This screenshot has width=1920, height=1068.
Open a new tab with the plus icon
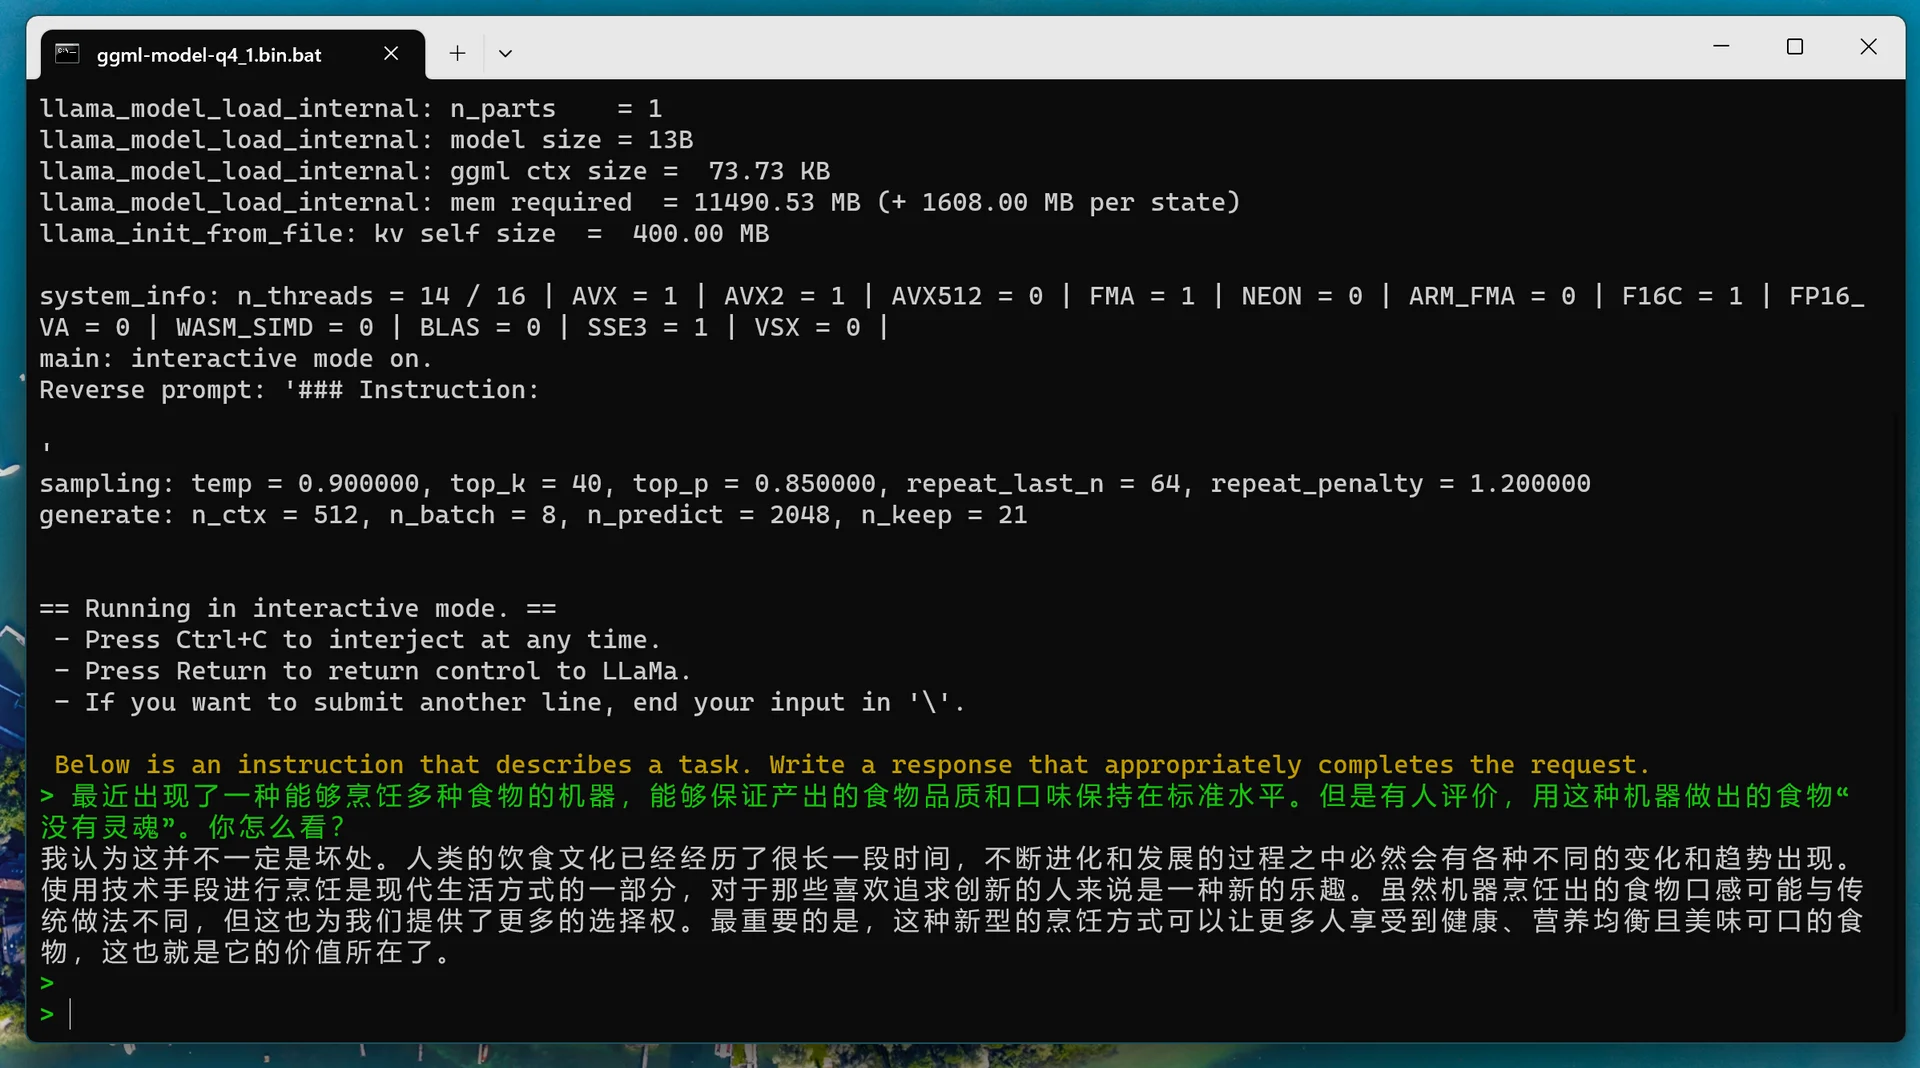point(457,53)
